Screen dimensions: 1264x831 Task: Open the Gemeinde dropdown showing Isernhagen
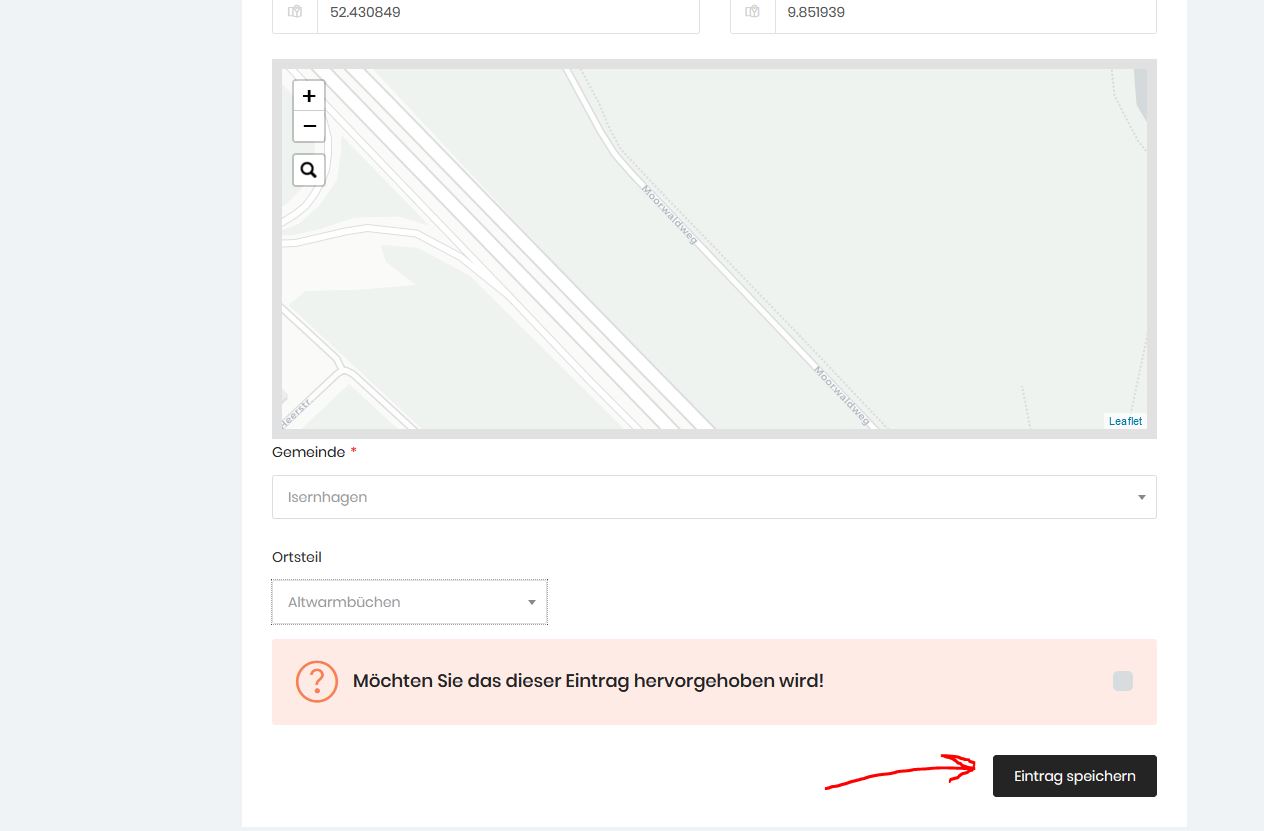click(714, 497)
